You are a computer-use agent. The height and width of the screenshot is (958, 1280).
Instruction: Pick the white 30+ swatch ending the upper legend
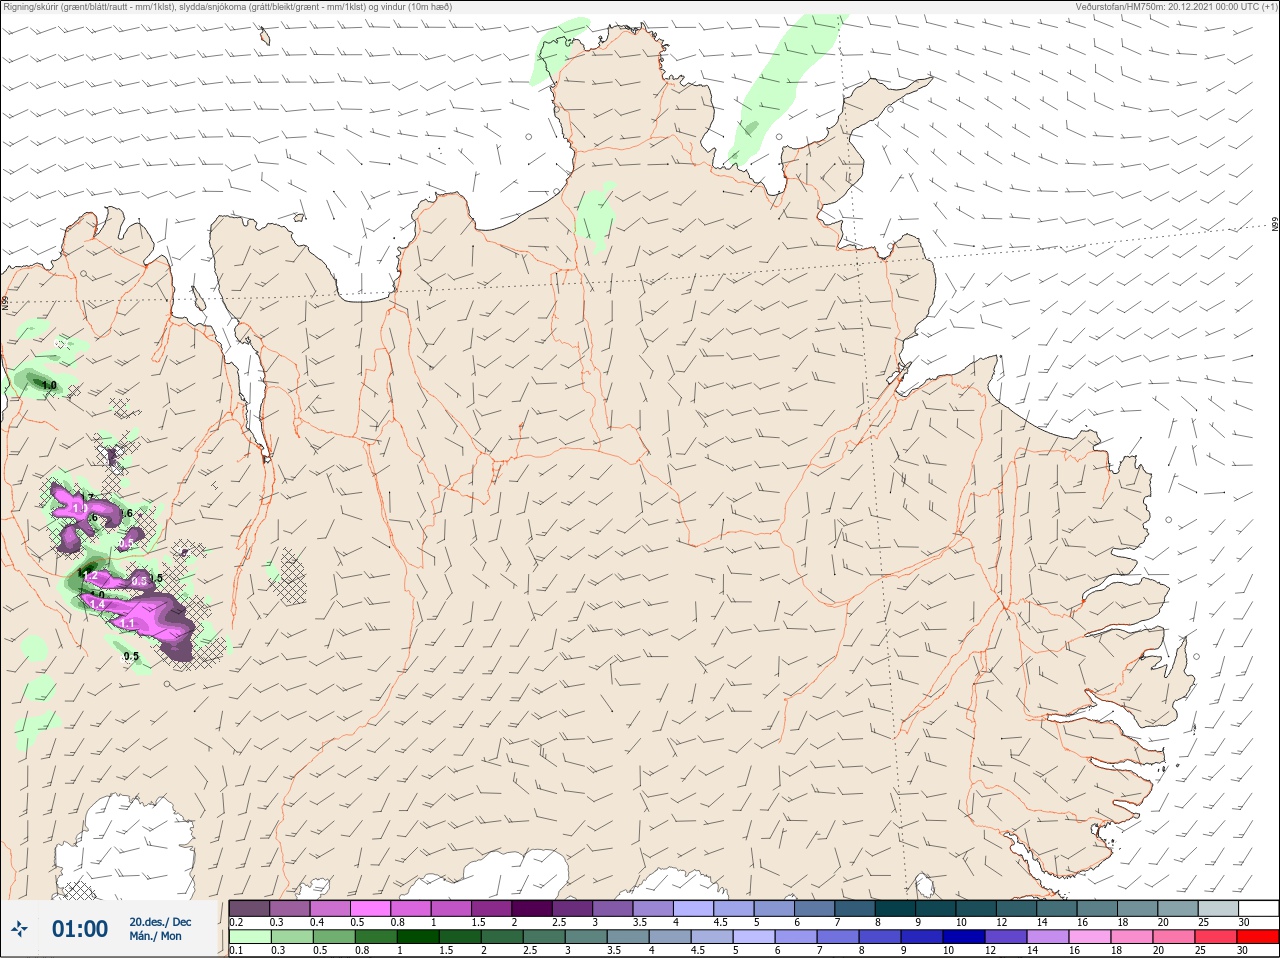[x=1259, y=908]
